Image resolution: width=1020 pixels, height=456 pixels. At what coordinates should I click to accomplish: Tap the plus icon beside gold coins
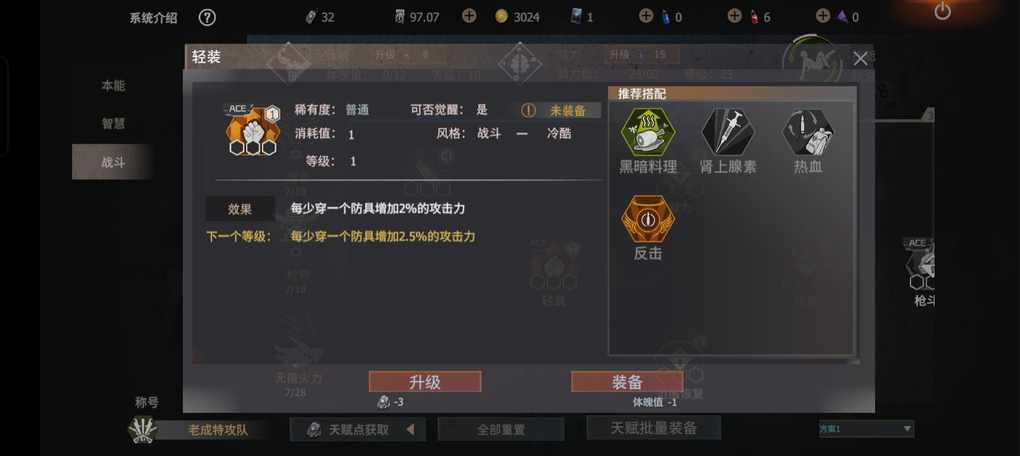point(469,16)
